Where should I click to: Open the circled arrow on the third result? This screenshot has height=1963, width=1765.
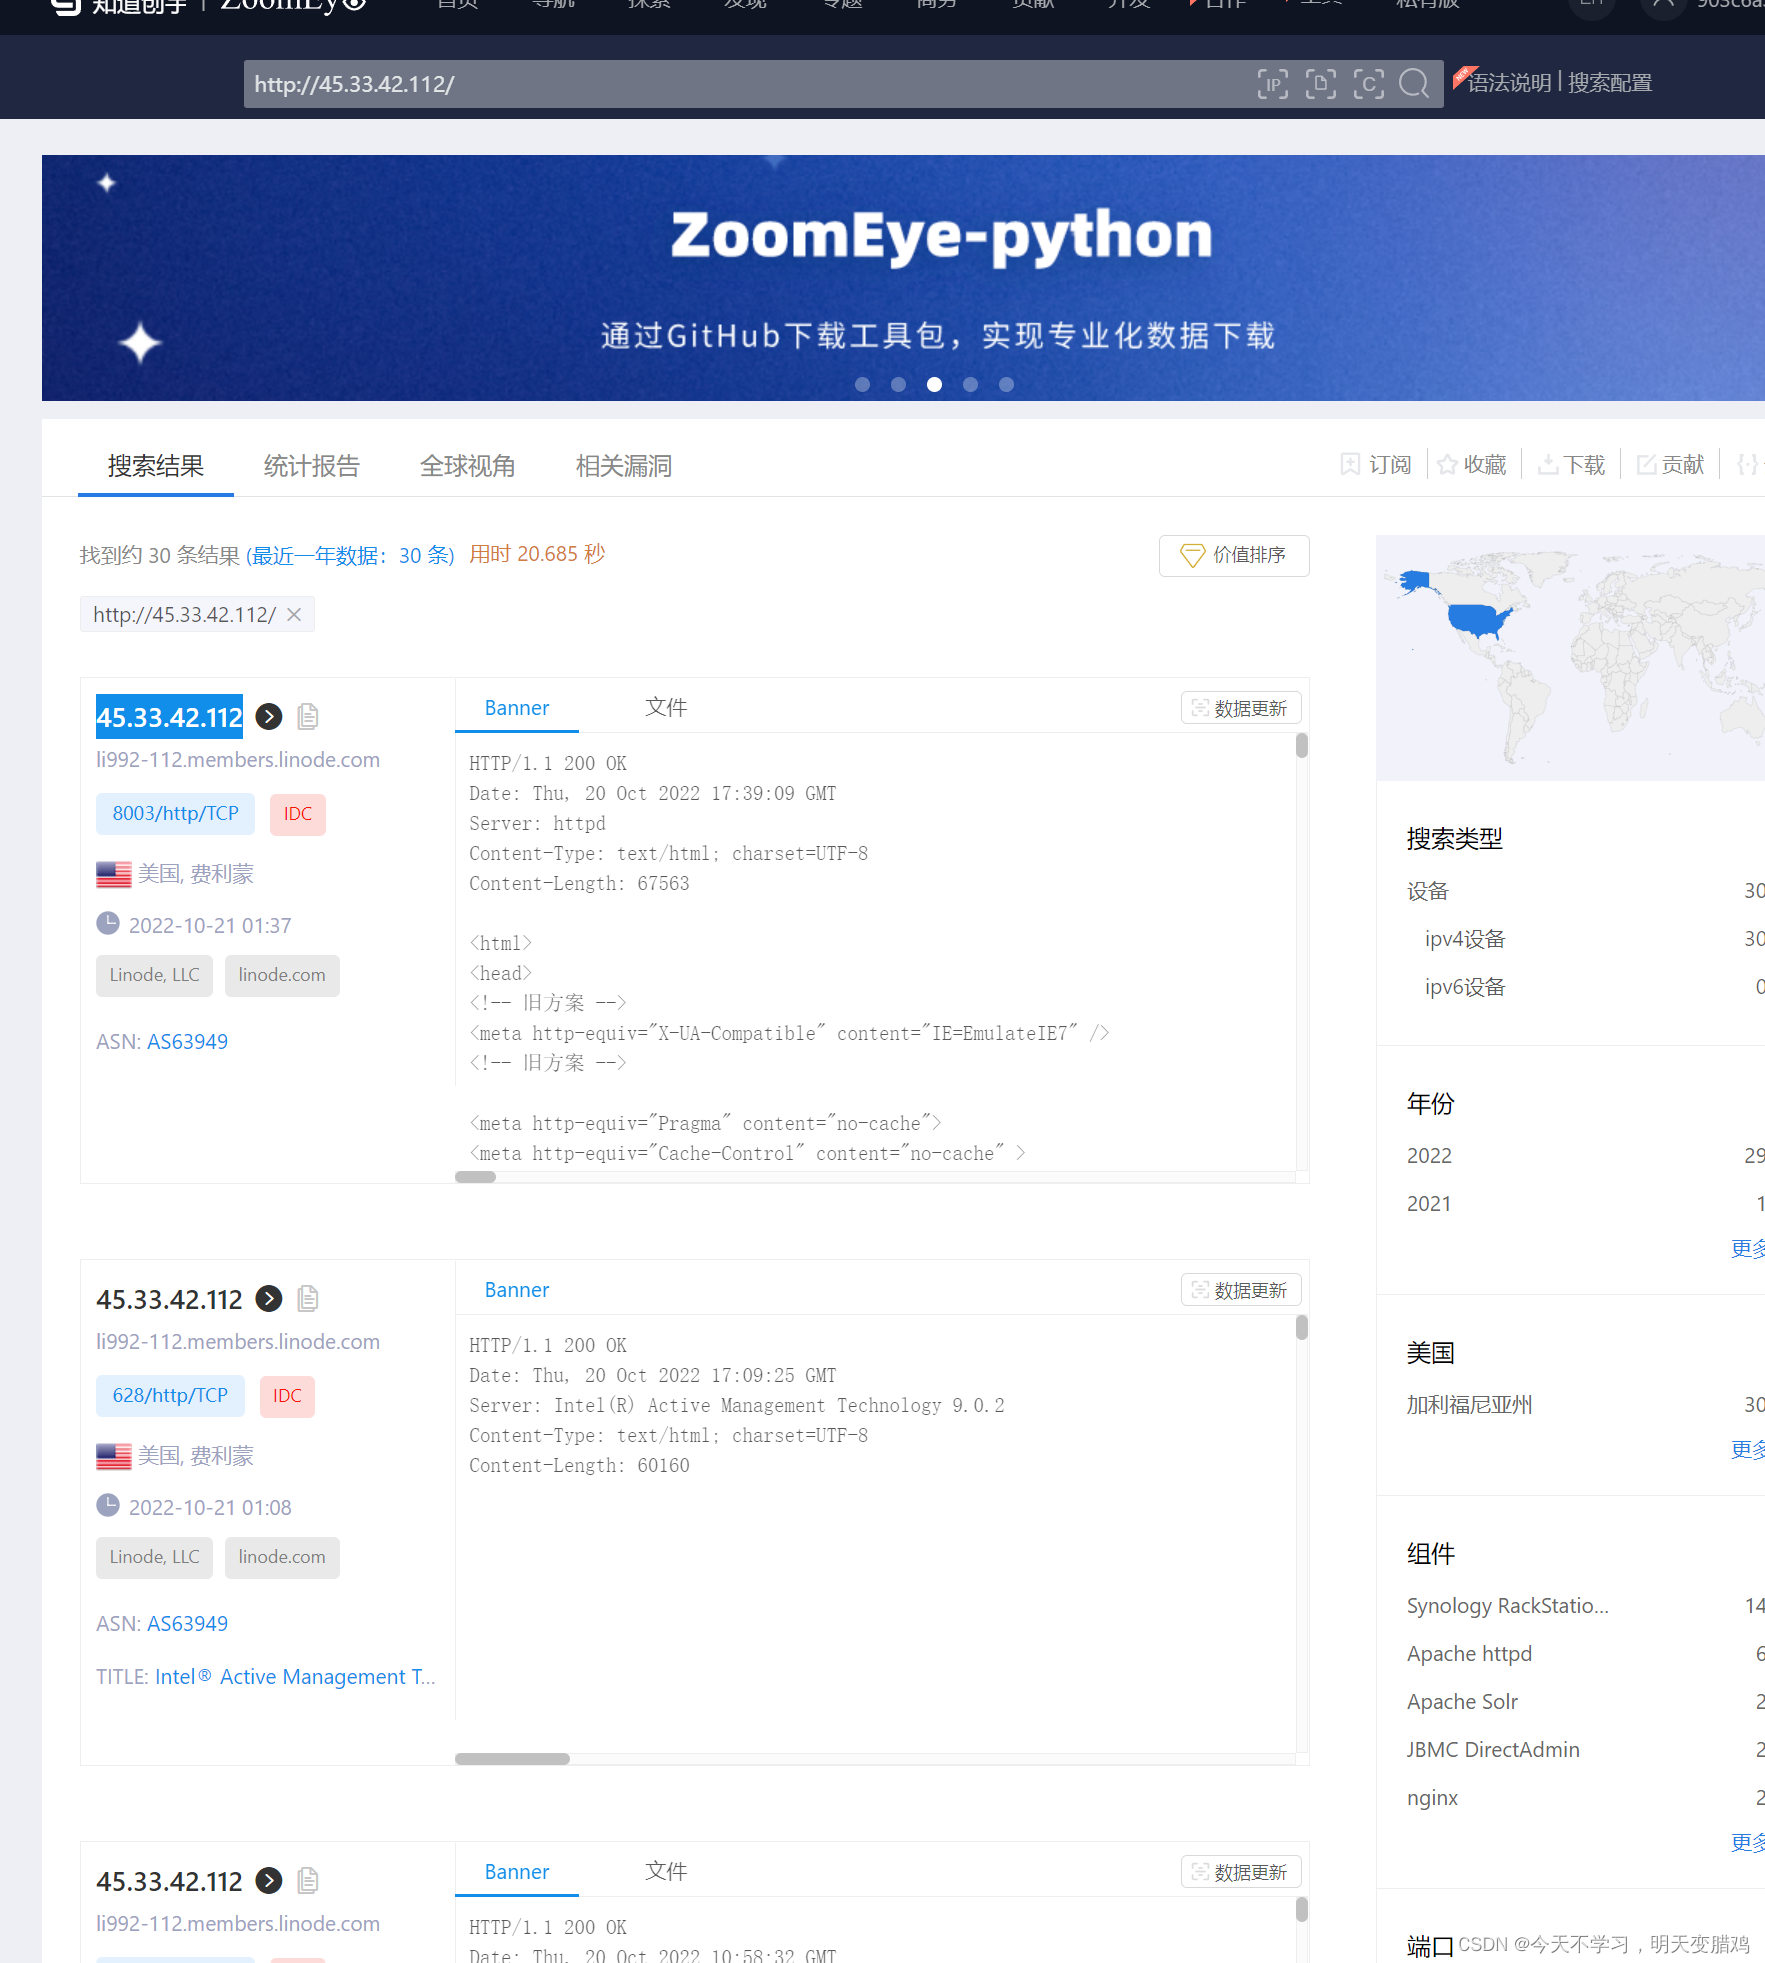tap(269, 1880)
